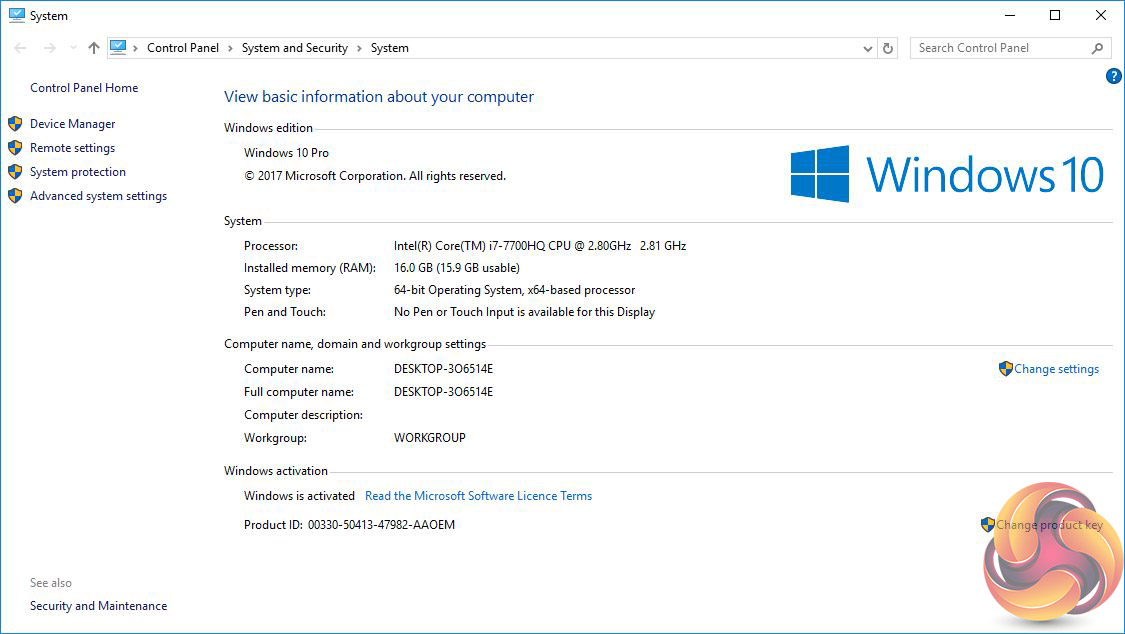Select the Control Panel breadcrumb
Image resolution: width=1125 pixels, height=634 pixels.
[x=183, y=48]
